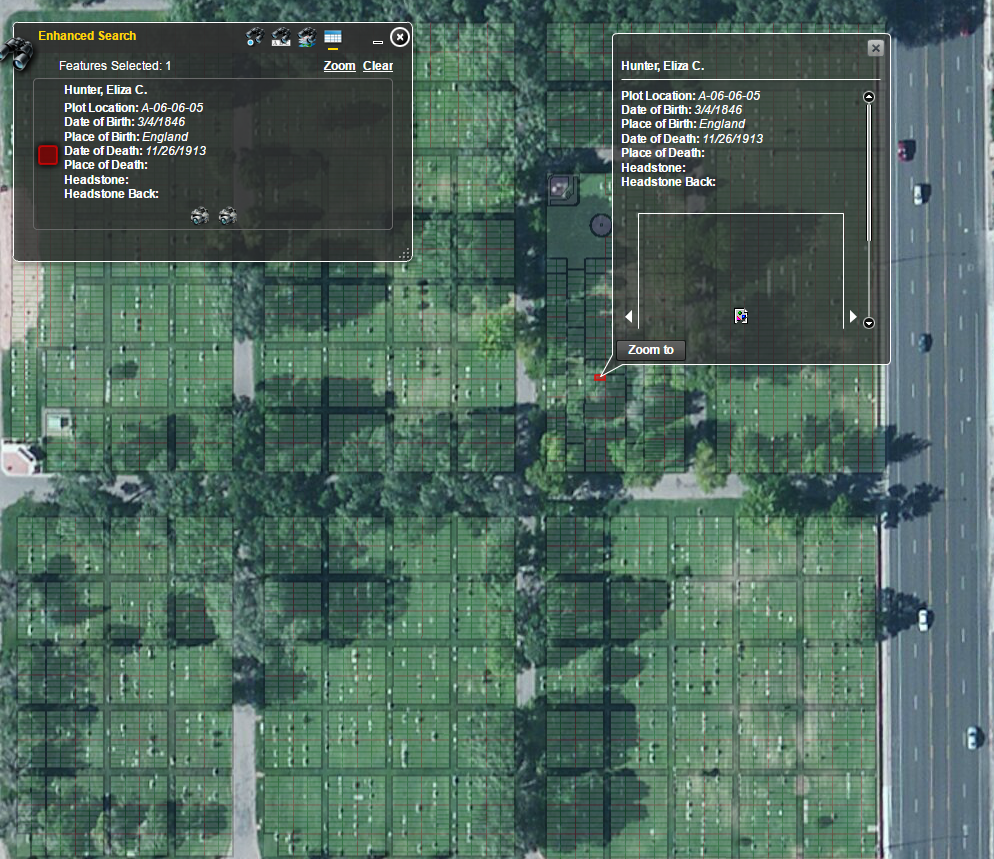The width and height of the screenshot is (994, 859).
Task: Close the Enhanced Search panel
Action: coord(399,37)
